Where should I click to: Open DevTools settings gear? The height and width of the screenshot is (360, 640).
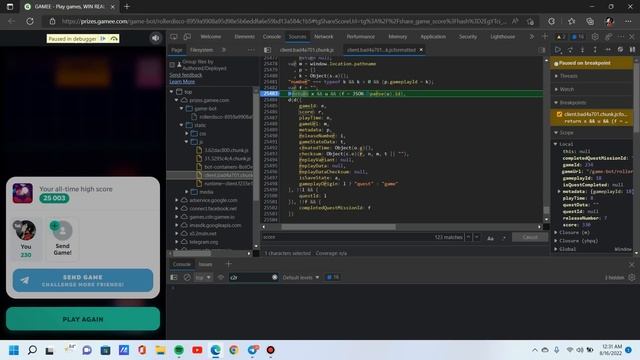pyautogui.click(x=595, y=37)
